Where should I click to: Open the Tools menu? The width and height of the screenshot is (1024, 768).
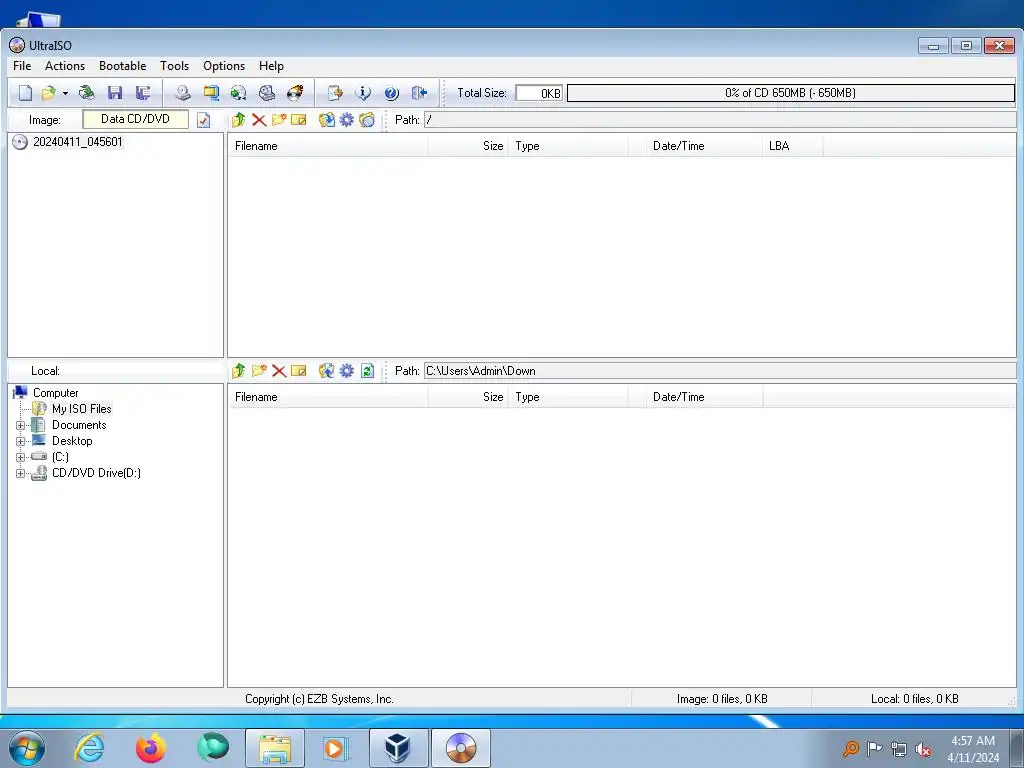tap(174, 66)
